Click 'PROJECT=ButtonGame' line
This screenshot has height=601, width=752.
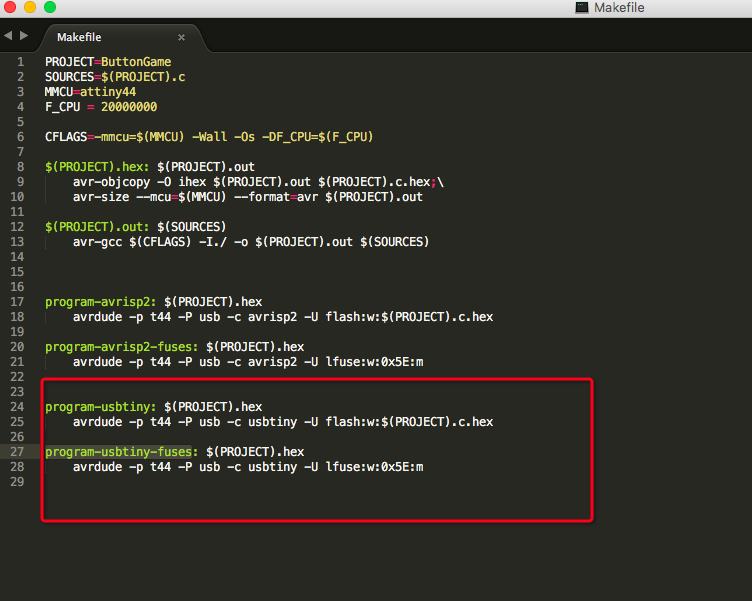coord(108,62)
